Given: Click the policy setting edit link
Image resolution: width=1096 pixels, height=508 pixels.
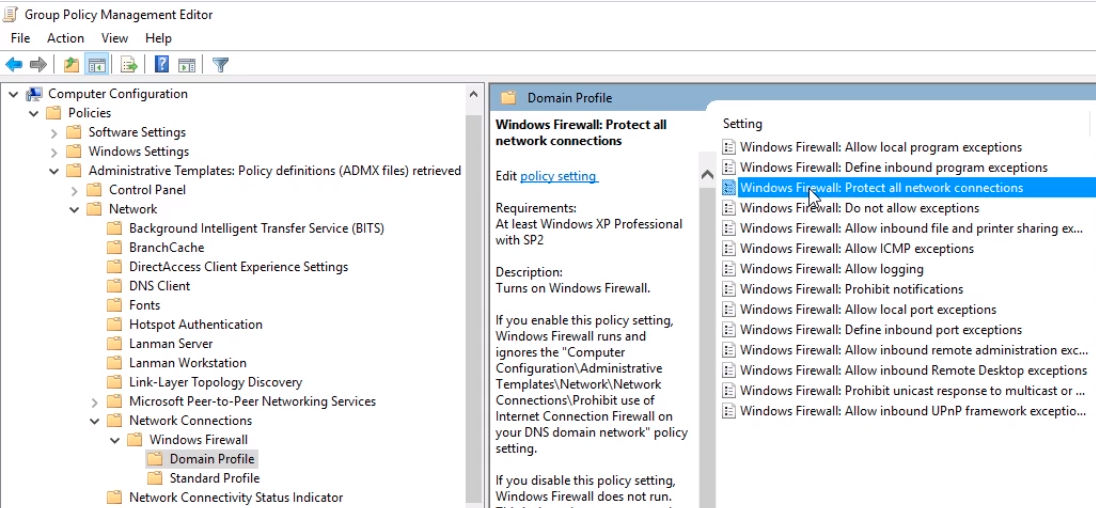Looking at the screenshot, I should coord(558,176).
